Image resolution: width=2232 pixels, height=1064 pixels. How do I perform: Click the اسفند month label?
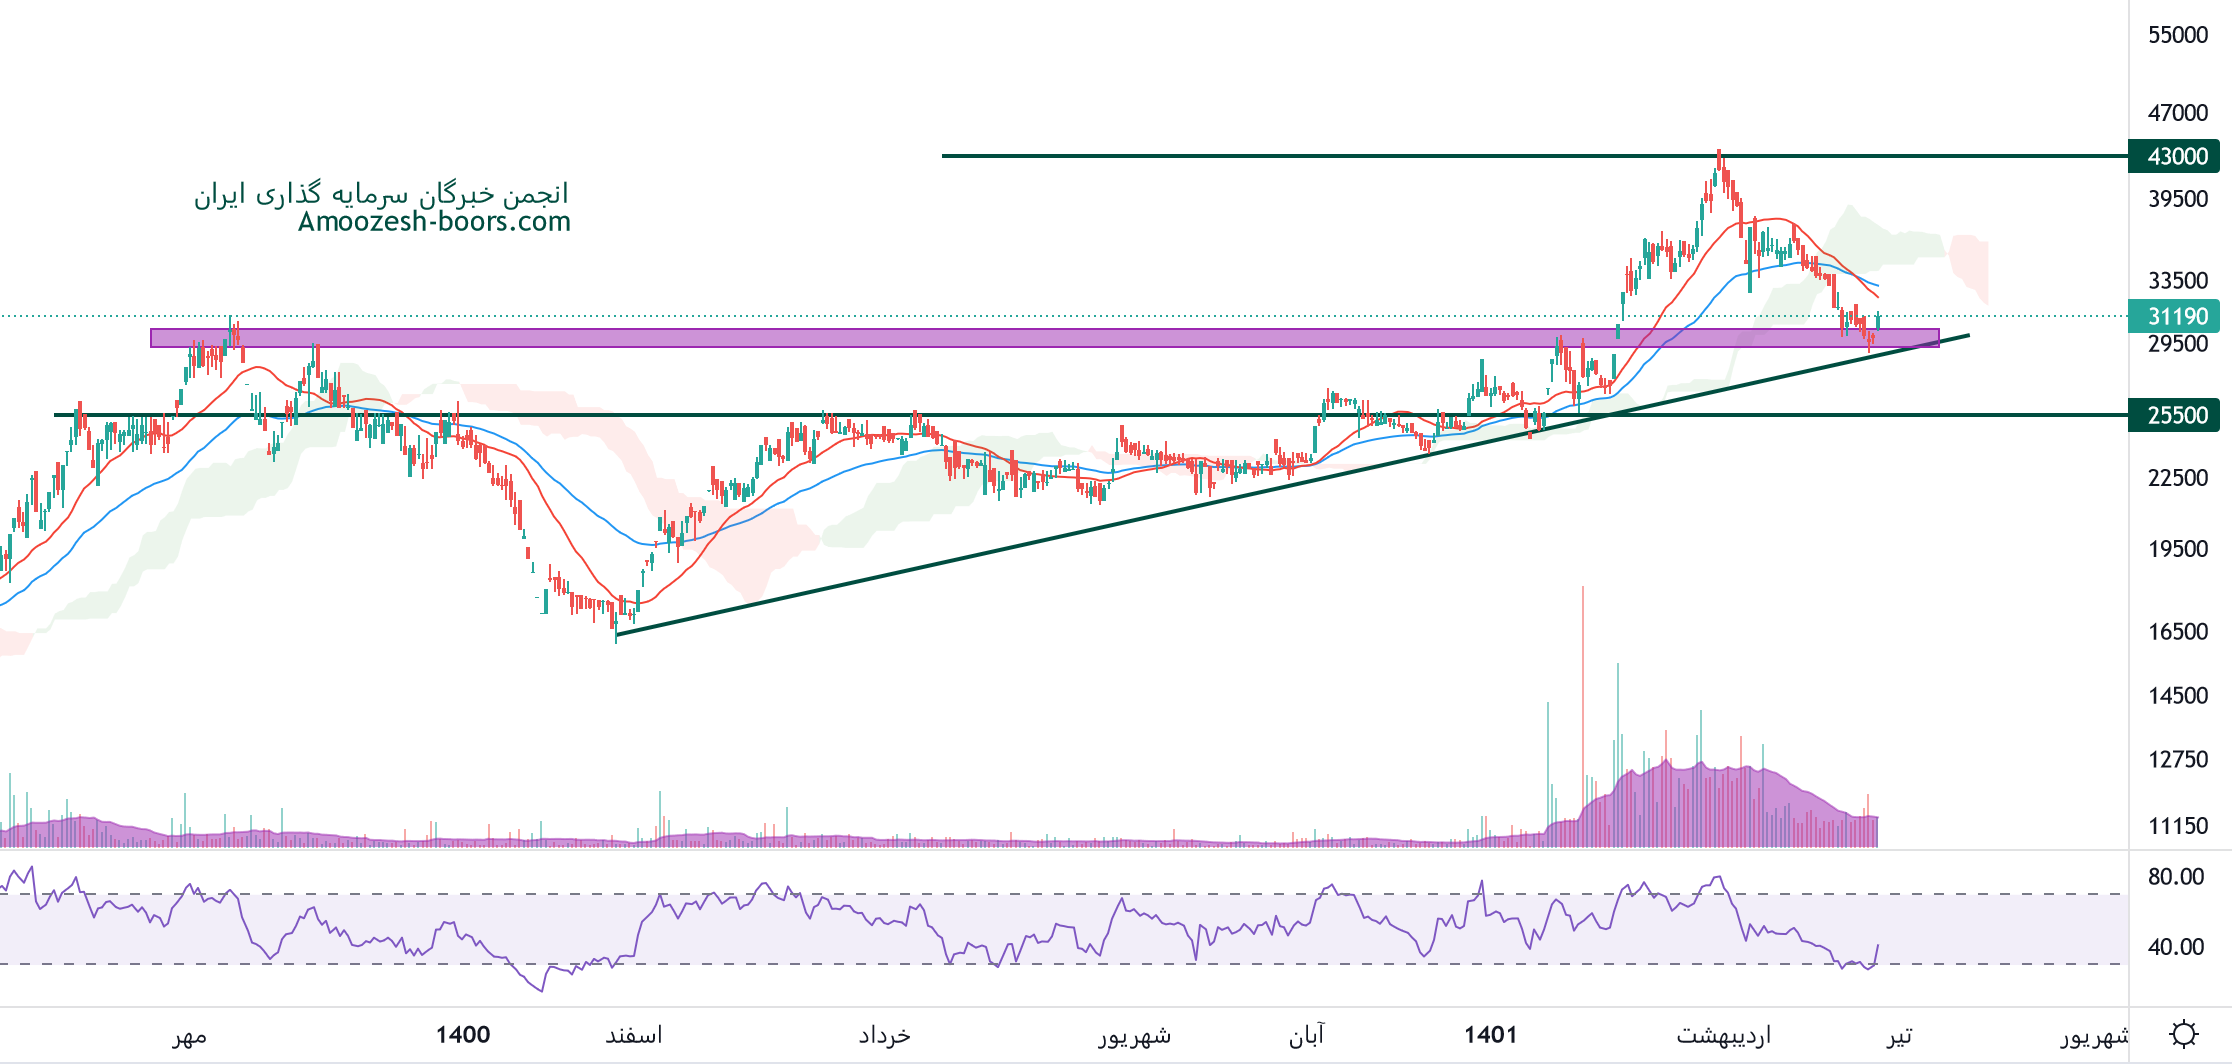634,1034
